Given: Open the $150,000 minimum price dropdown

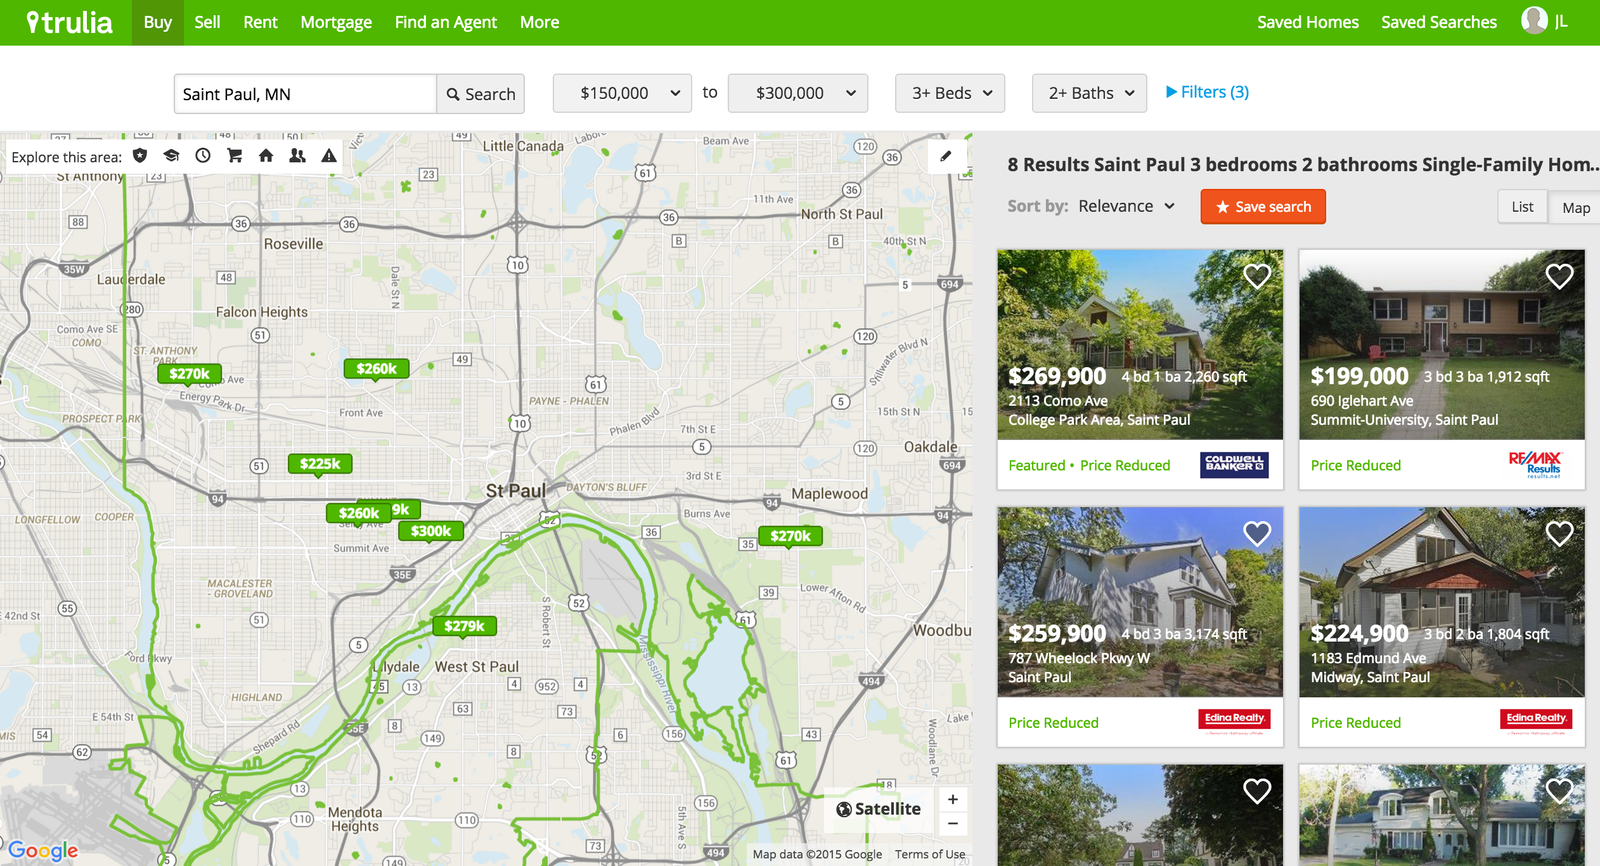Looking at the screenshot, I should (x=623, y=93).
